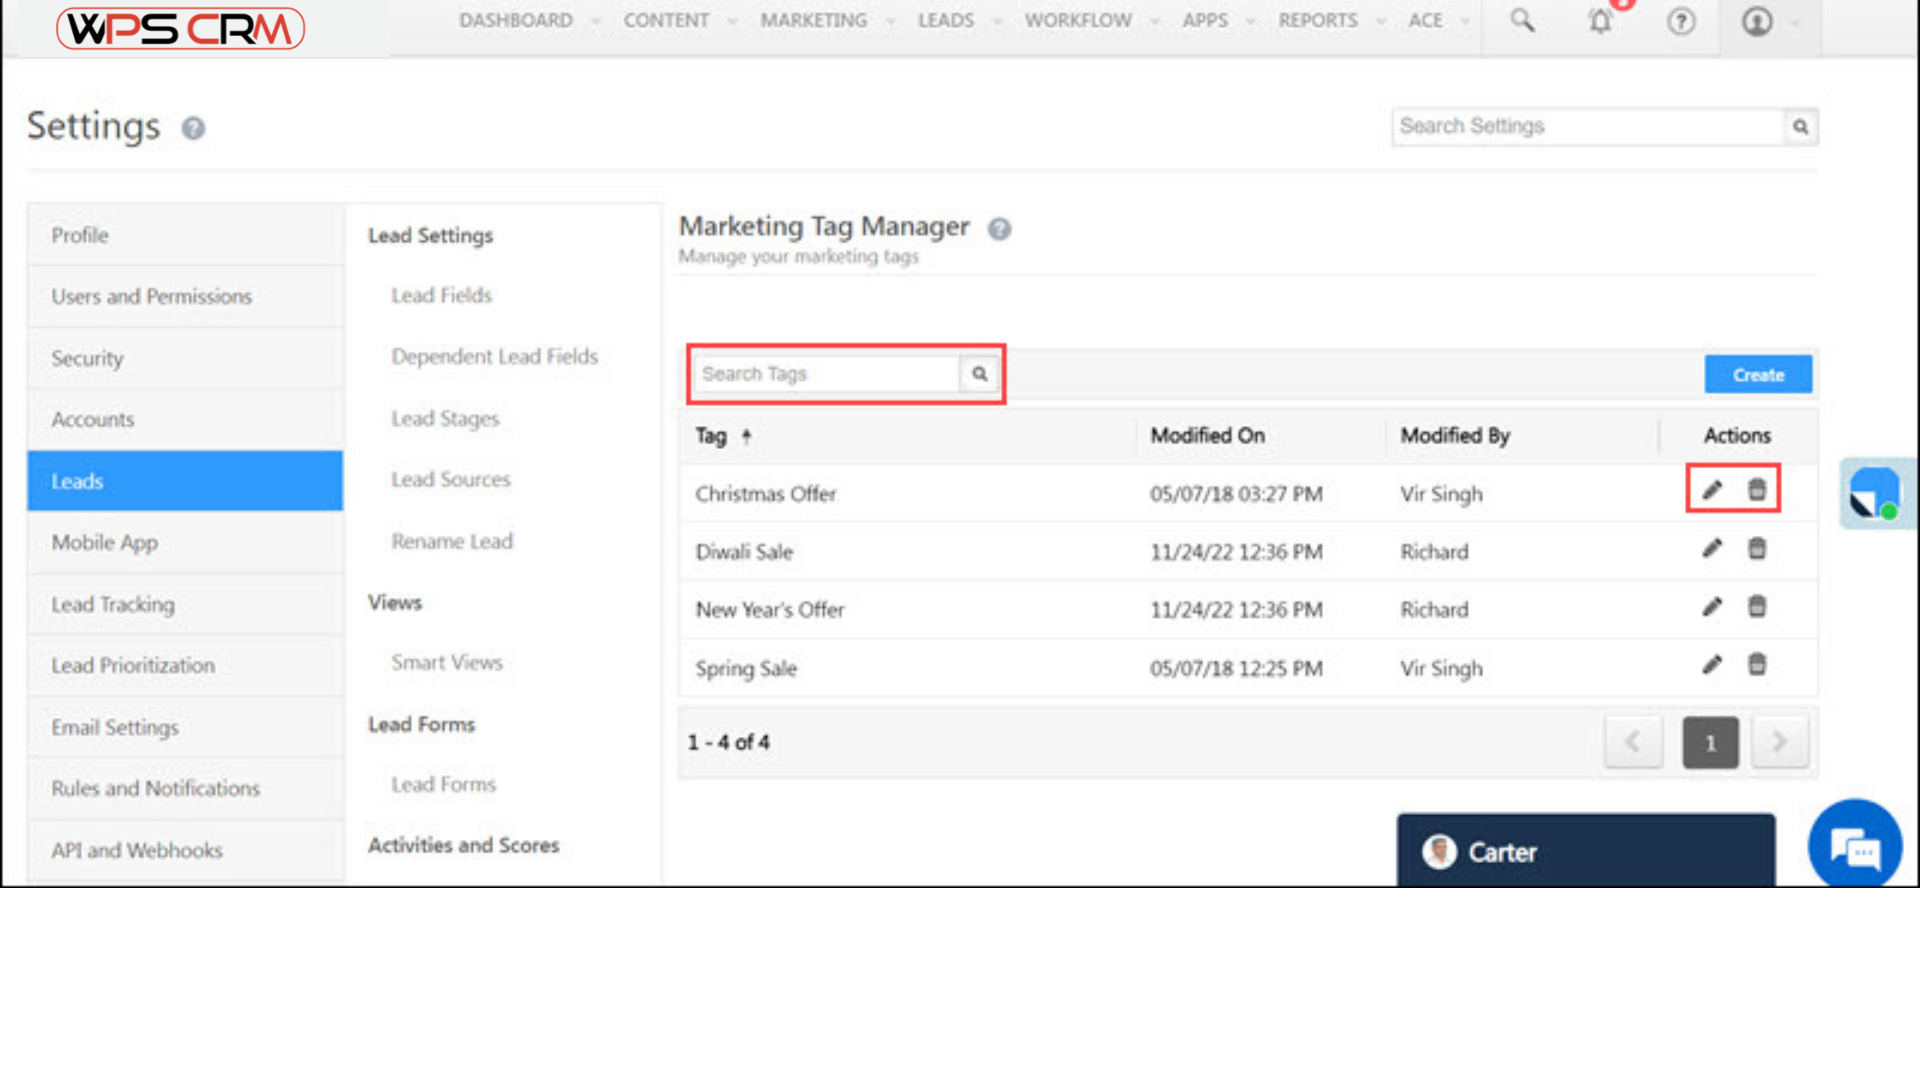Screen dimensions: 1920x1080
Task: Click into the Search Settings field
Action: 1587,127
